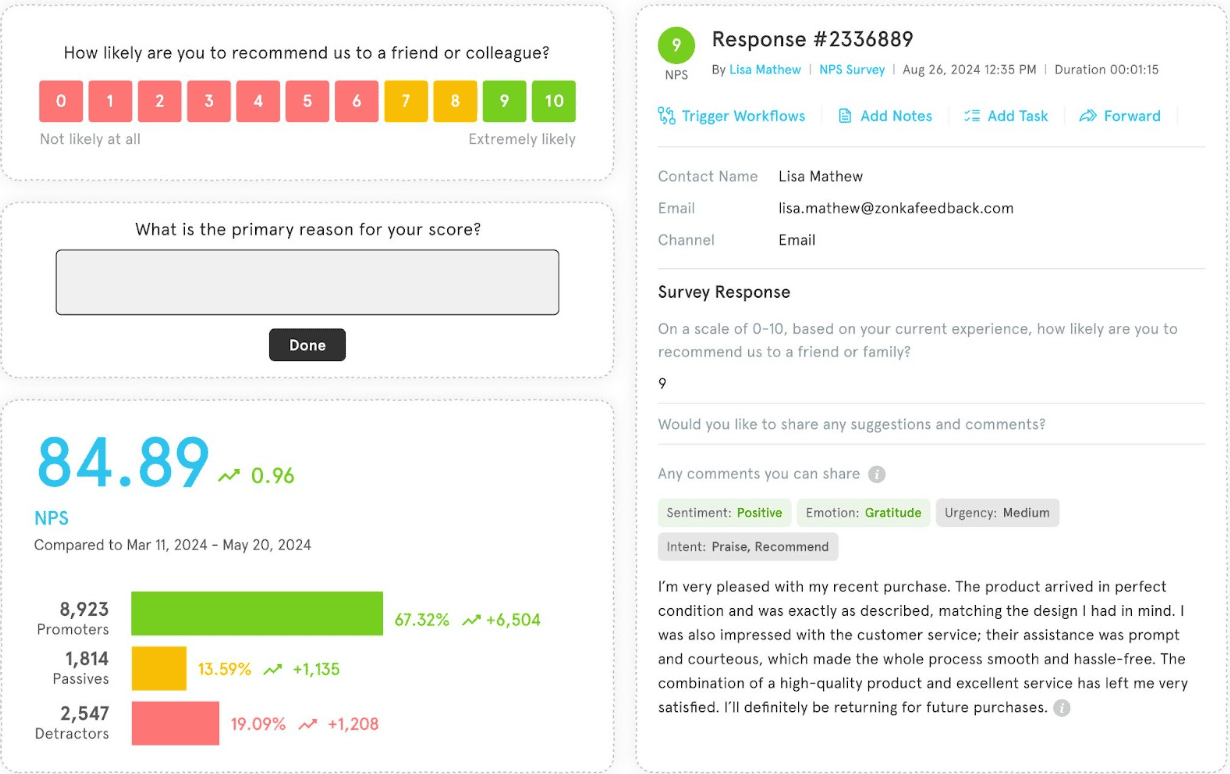
Task: Open the NPS Survey link
Action: tap(852, 70)
